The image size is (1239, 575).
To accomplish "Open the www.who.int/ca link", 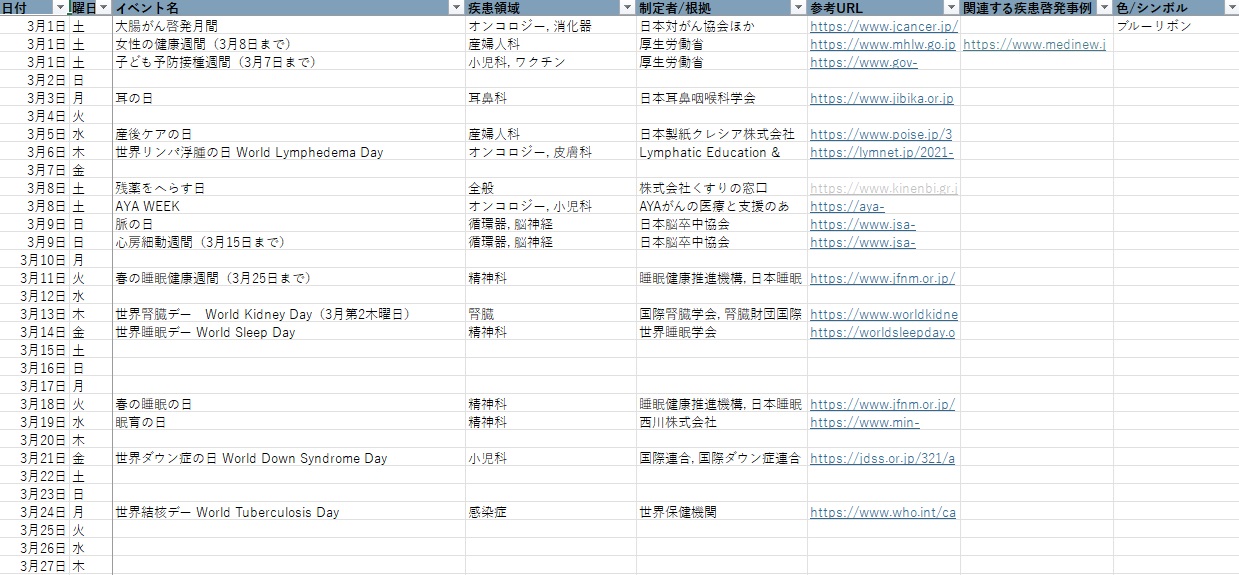I will (882, 512).
